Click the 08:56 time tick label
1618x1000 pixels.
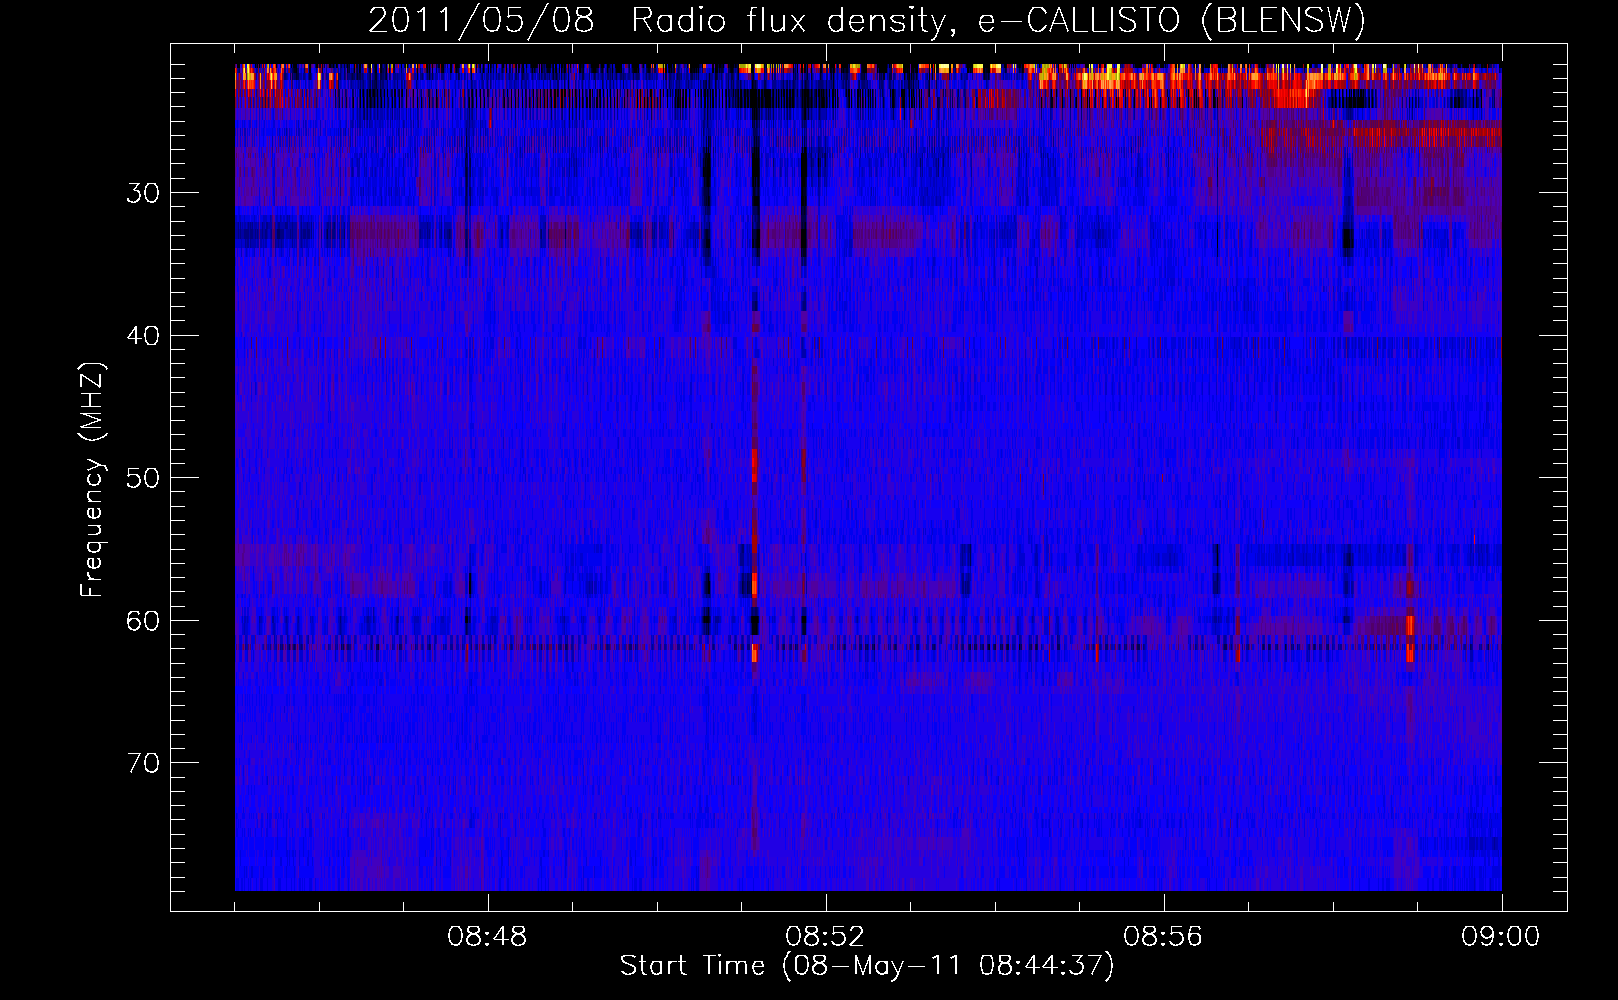click(x=1163, y=937)
